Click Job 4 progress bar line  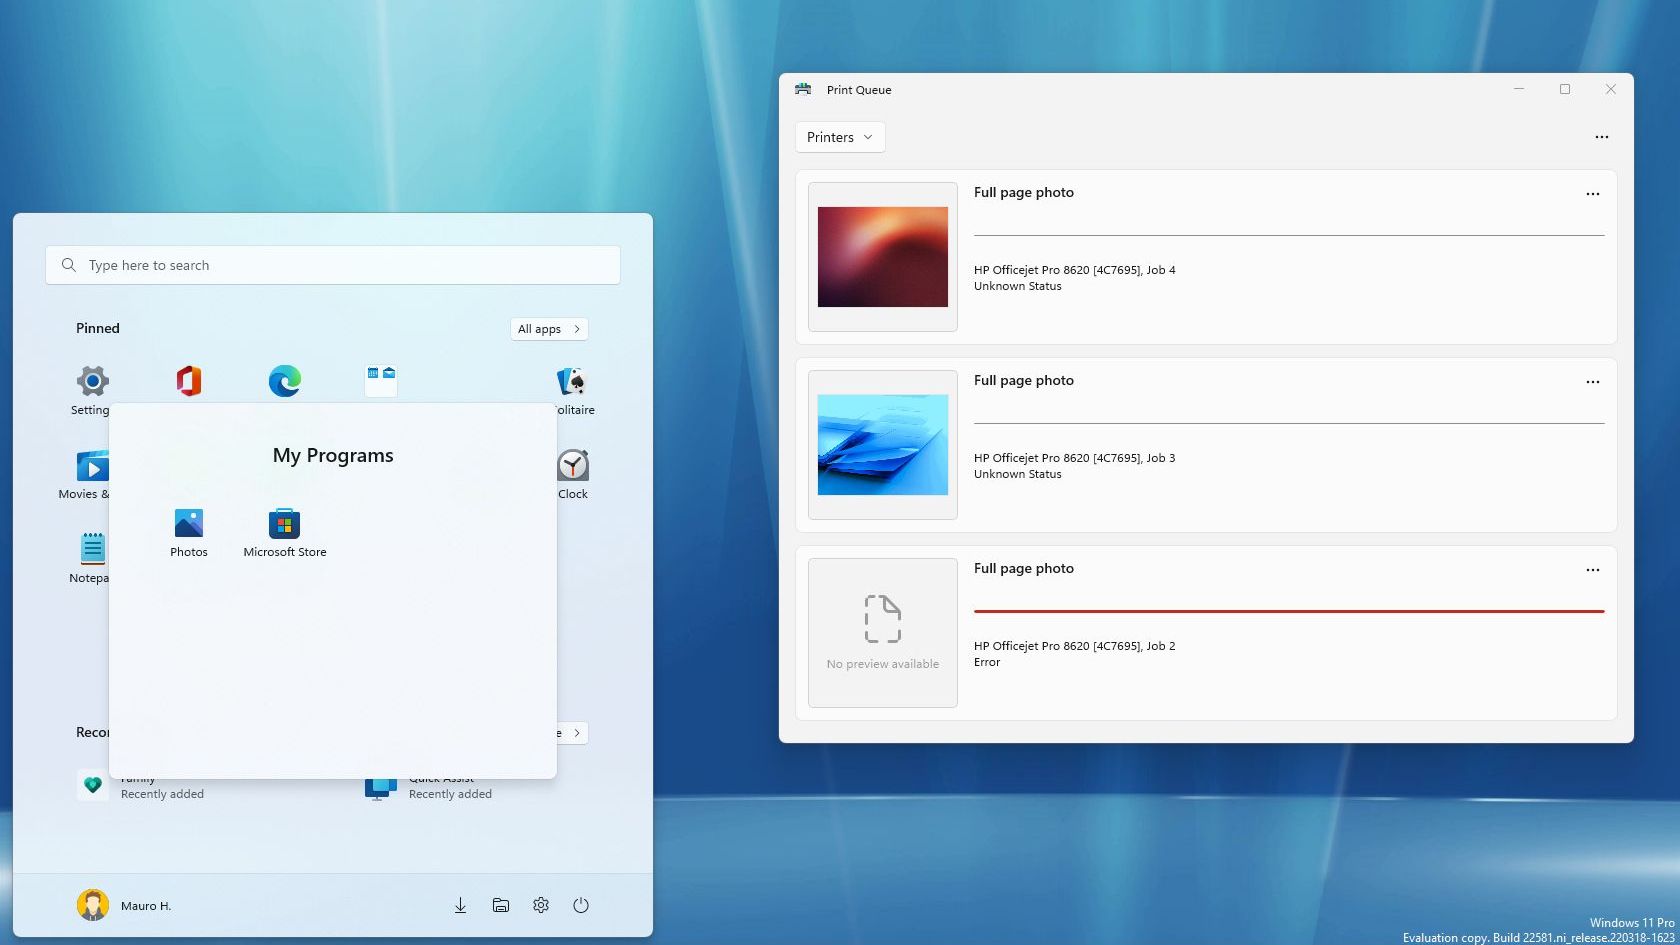pyautogui.click(x=1289, y=235)
